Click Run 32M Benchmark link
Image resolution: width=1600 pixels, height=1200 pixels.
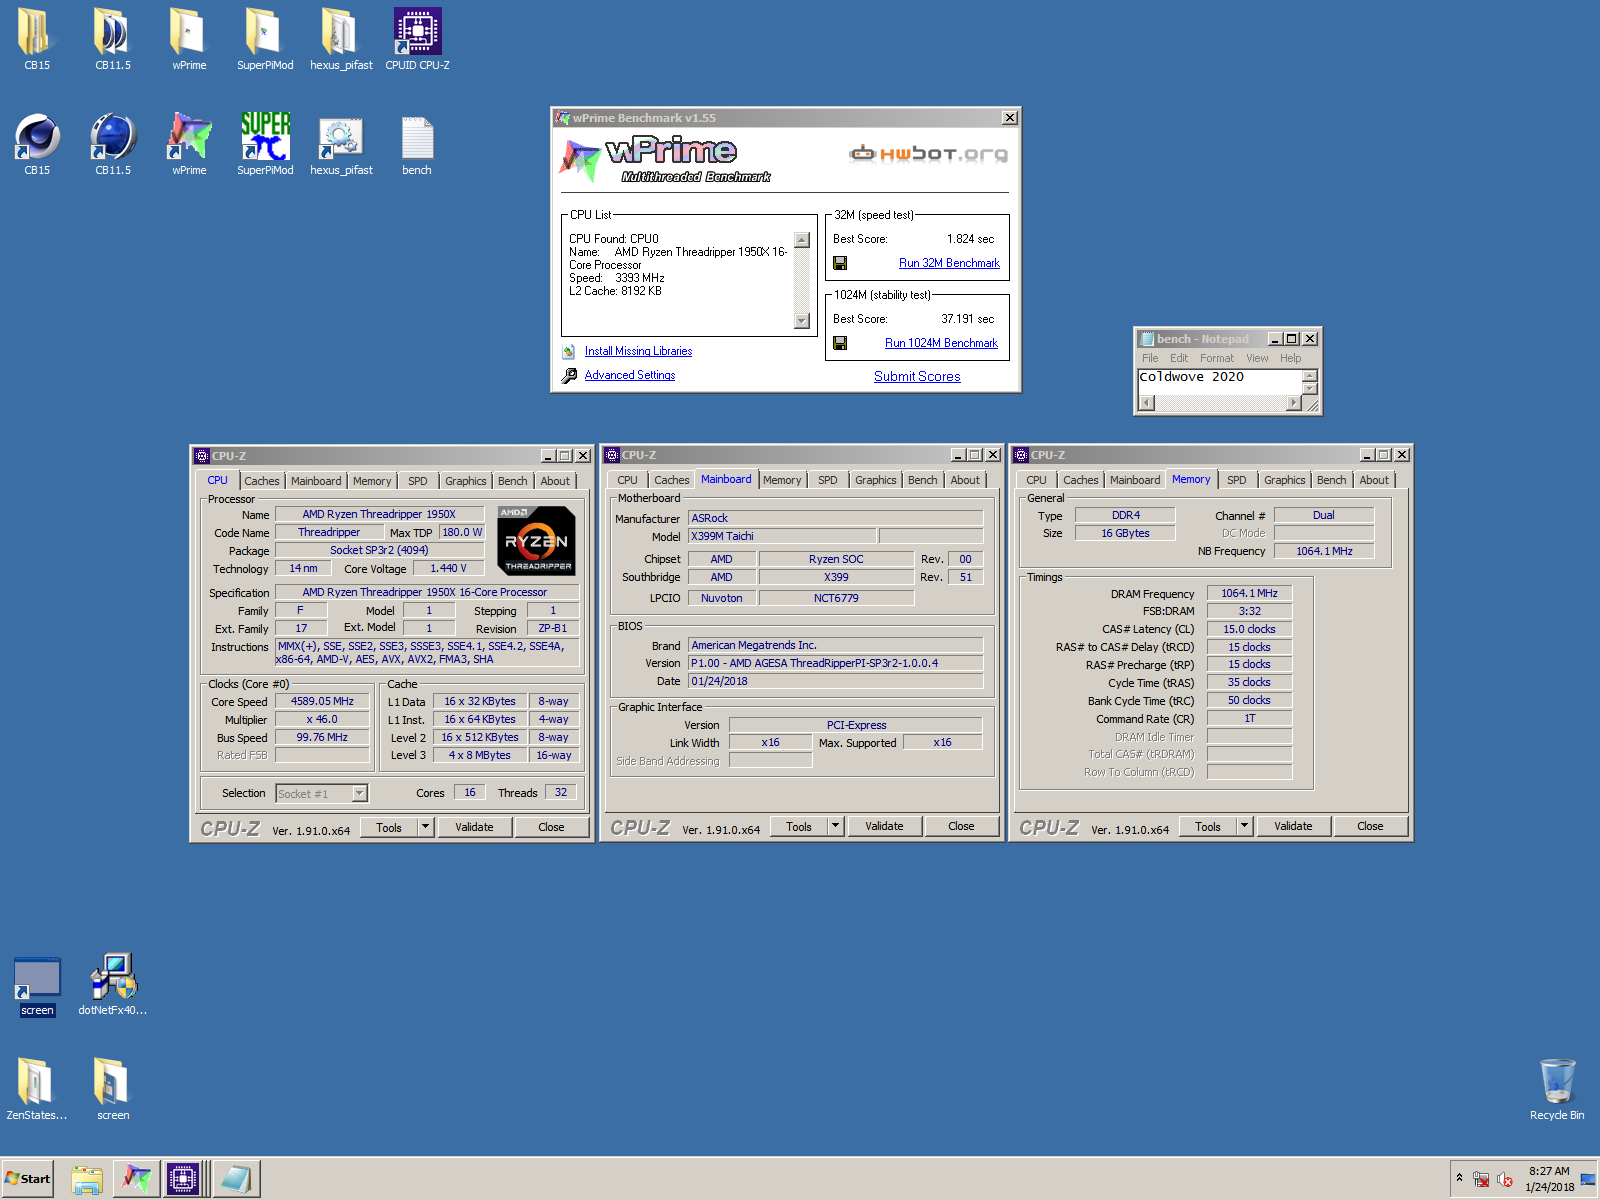click(949, 263)
